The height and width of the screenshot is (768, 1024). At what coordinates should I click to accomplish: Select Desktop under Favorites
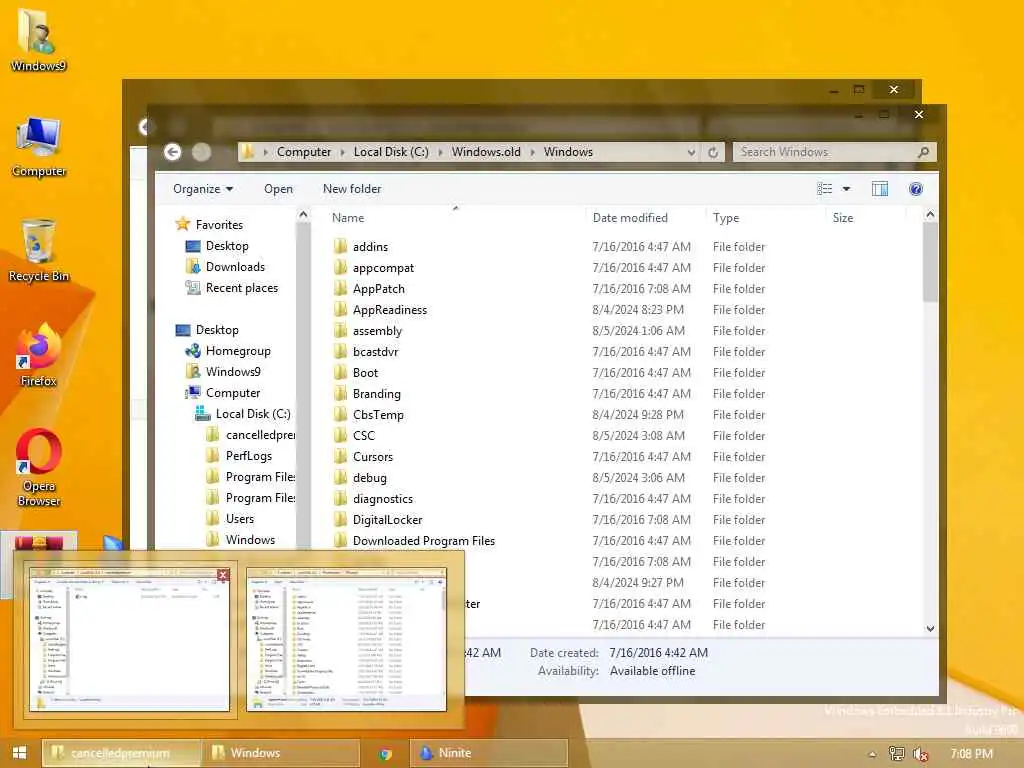pos(227,246)
